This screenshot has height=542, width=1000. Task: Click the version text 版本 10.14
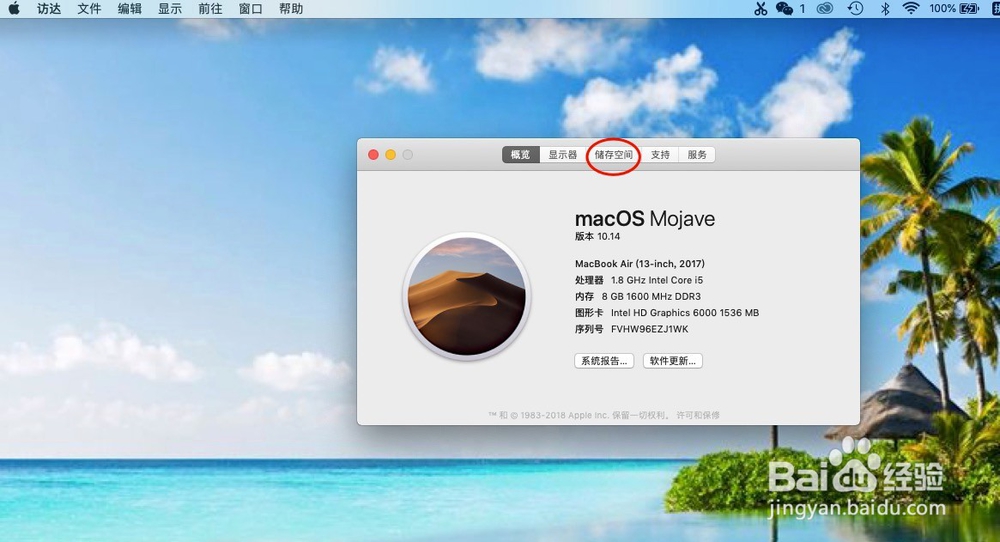[597, 237]
